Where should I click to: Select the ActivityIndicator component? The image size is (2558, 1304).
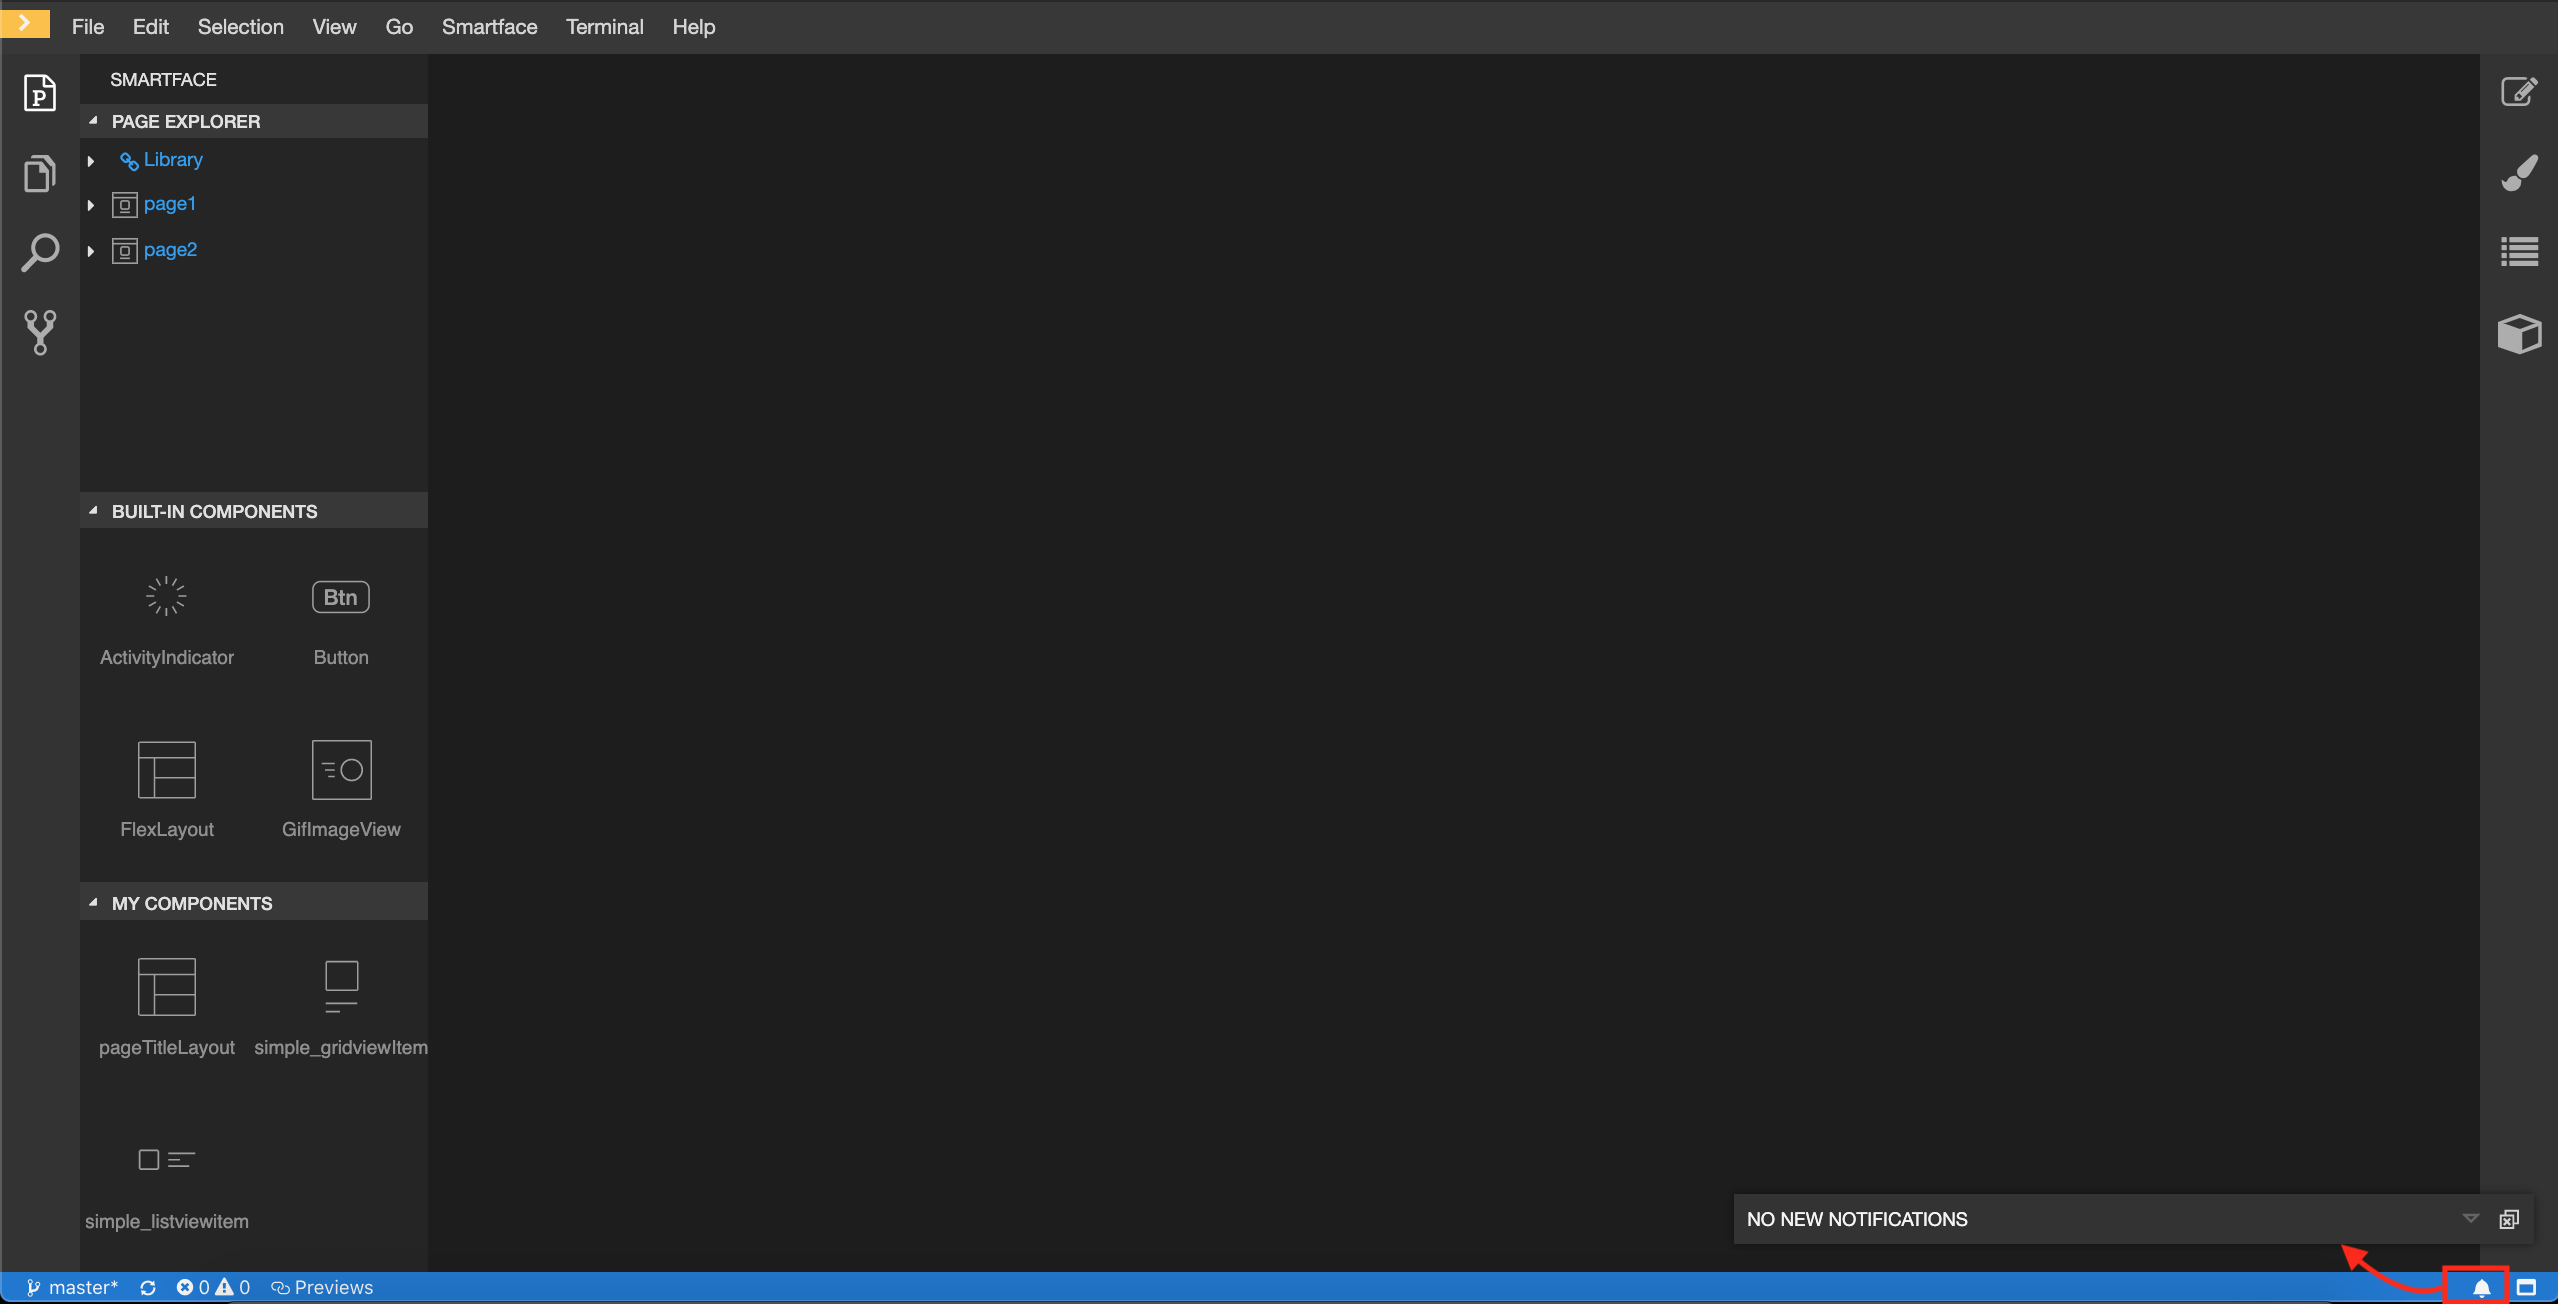pos(167,622)
